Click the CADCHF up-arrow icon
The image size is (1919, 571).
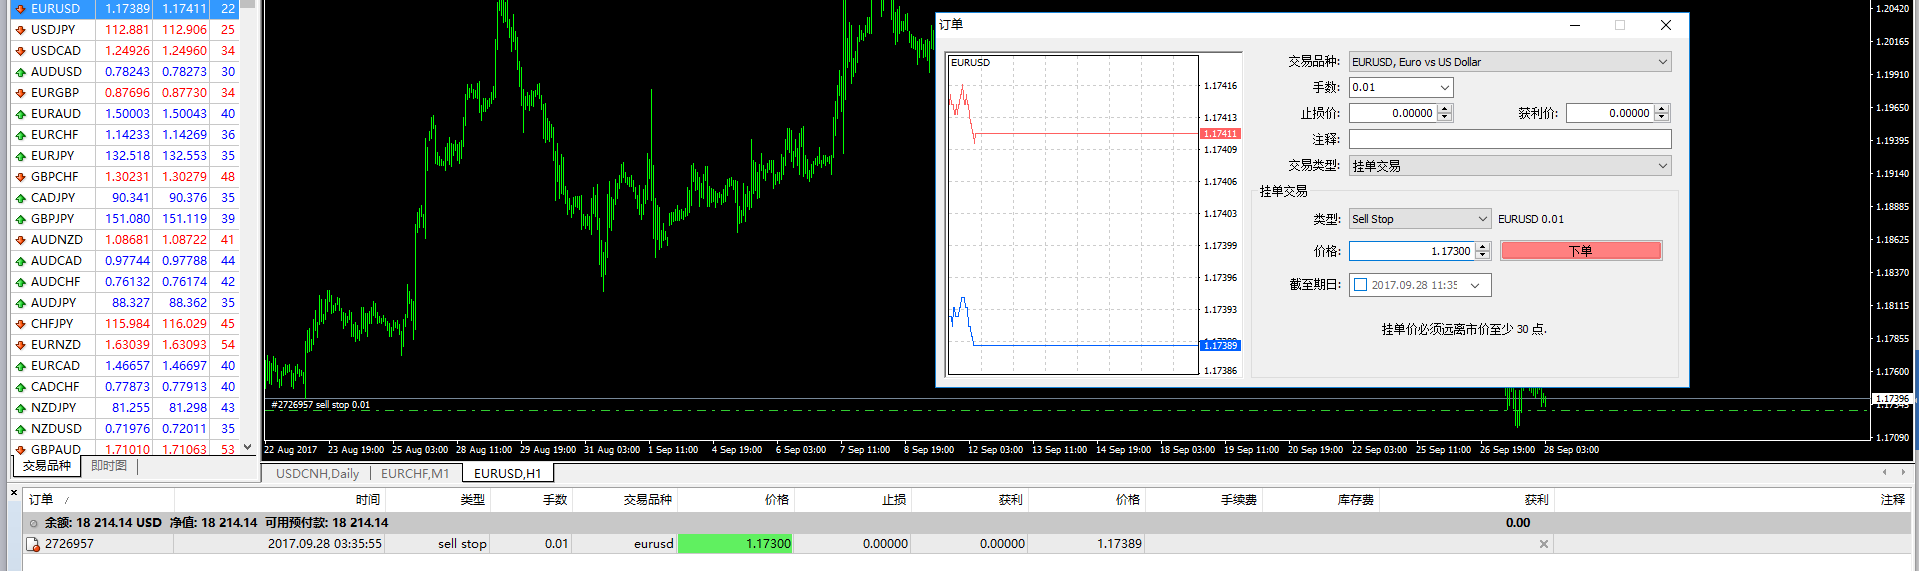point(20,387)
